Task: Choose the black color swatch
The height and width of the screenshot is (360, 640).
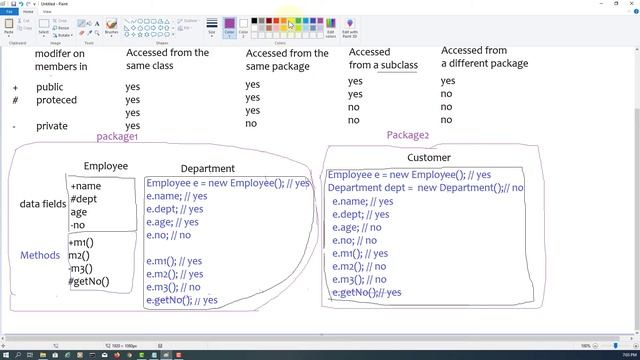Action: pyautogui.click(x=254, y=21)
